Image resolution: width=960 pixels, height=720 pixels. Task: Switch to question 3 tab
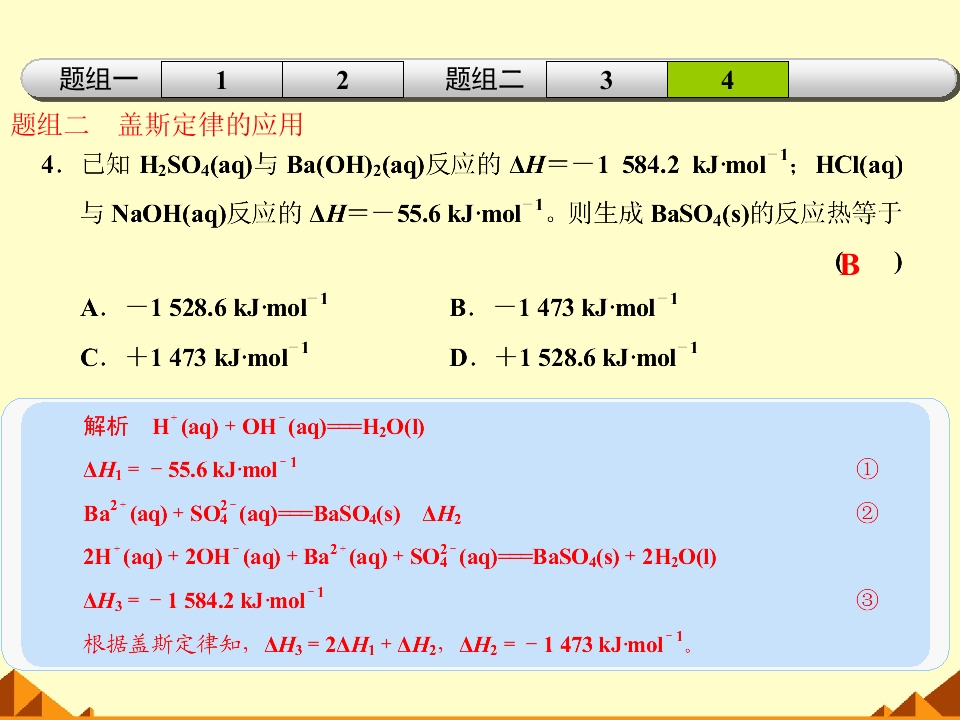coord(606,80)
